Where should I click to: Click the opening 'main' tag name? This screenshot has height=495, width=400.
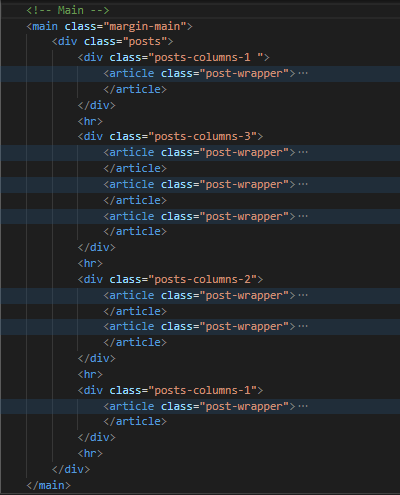pyautogui.click(x=45, y=26)
